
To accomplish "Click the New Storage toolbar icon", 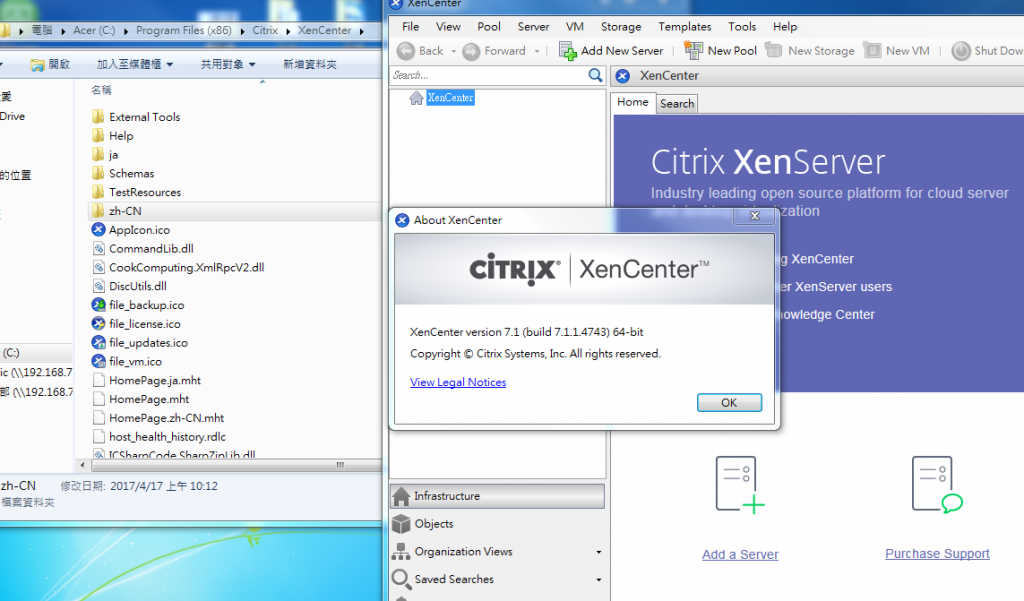I will tap(773, 50).
